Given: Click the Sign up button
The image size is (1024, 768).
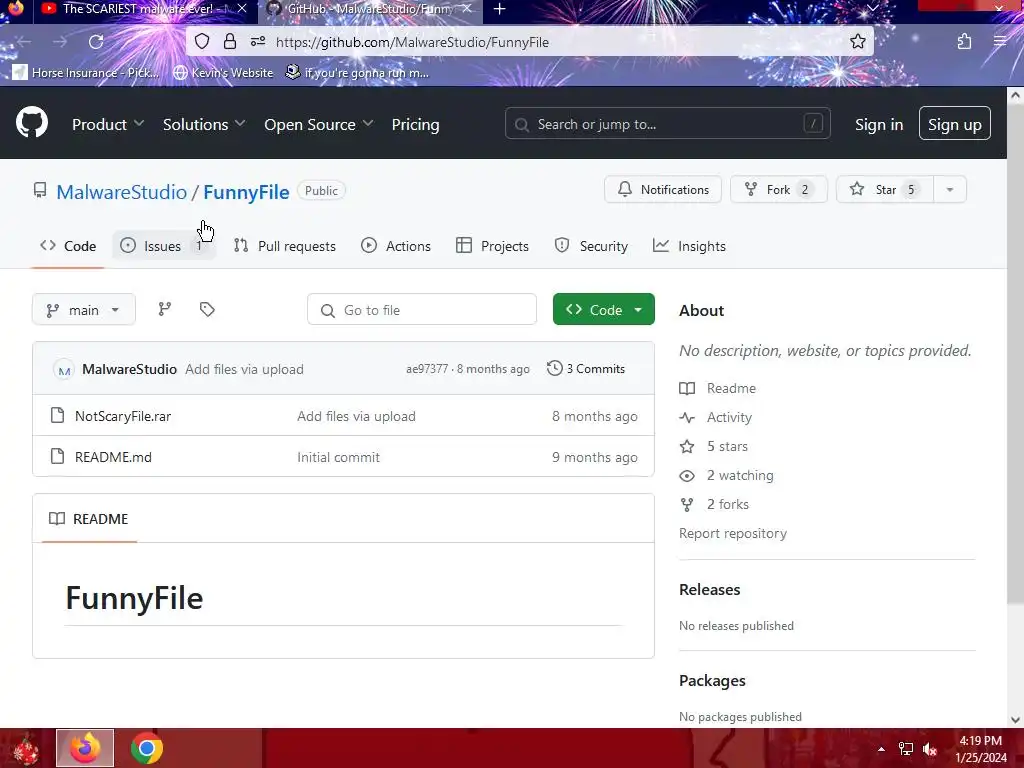Looking at the screenshot, I should [x=955, y=124].
